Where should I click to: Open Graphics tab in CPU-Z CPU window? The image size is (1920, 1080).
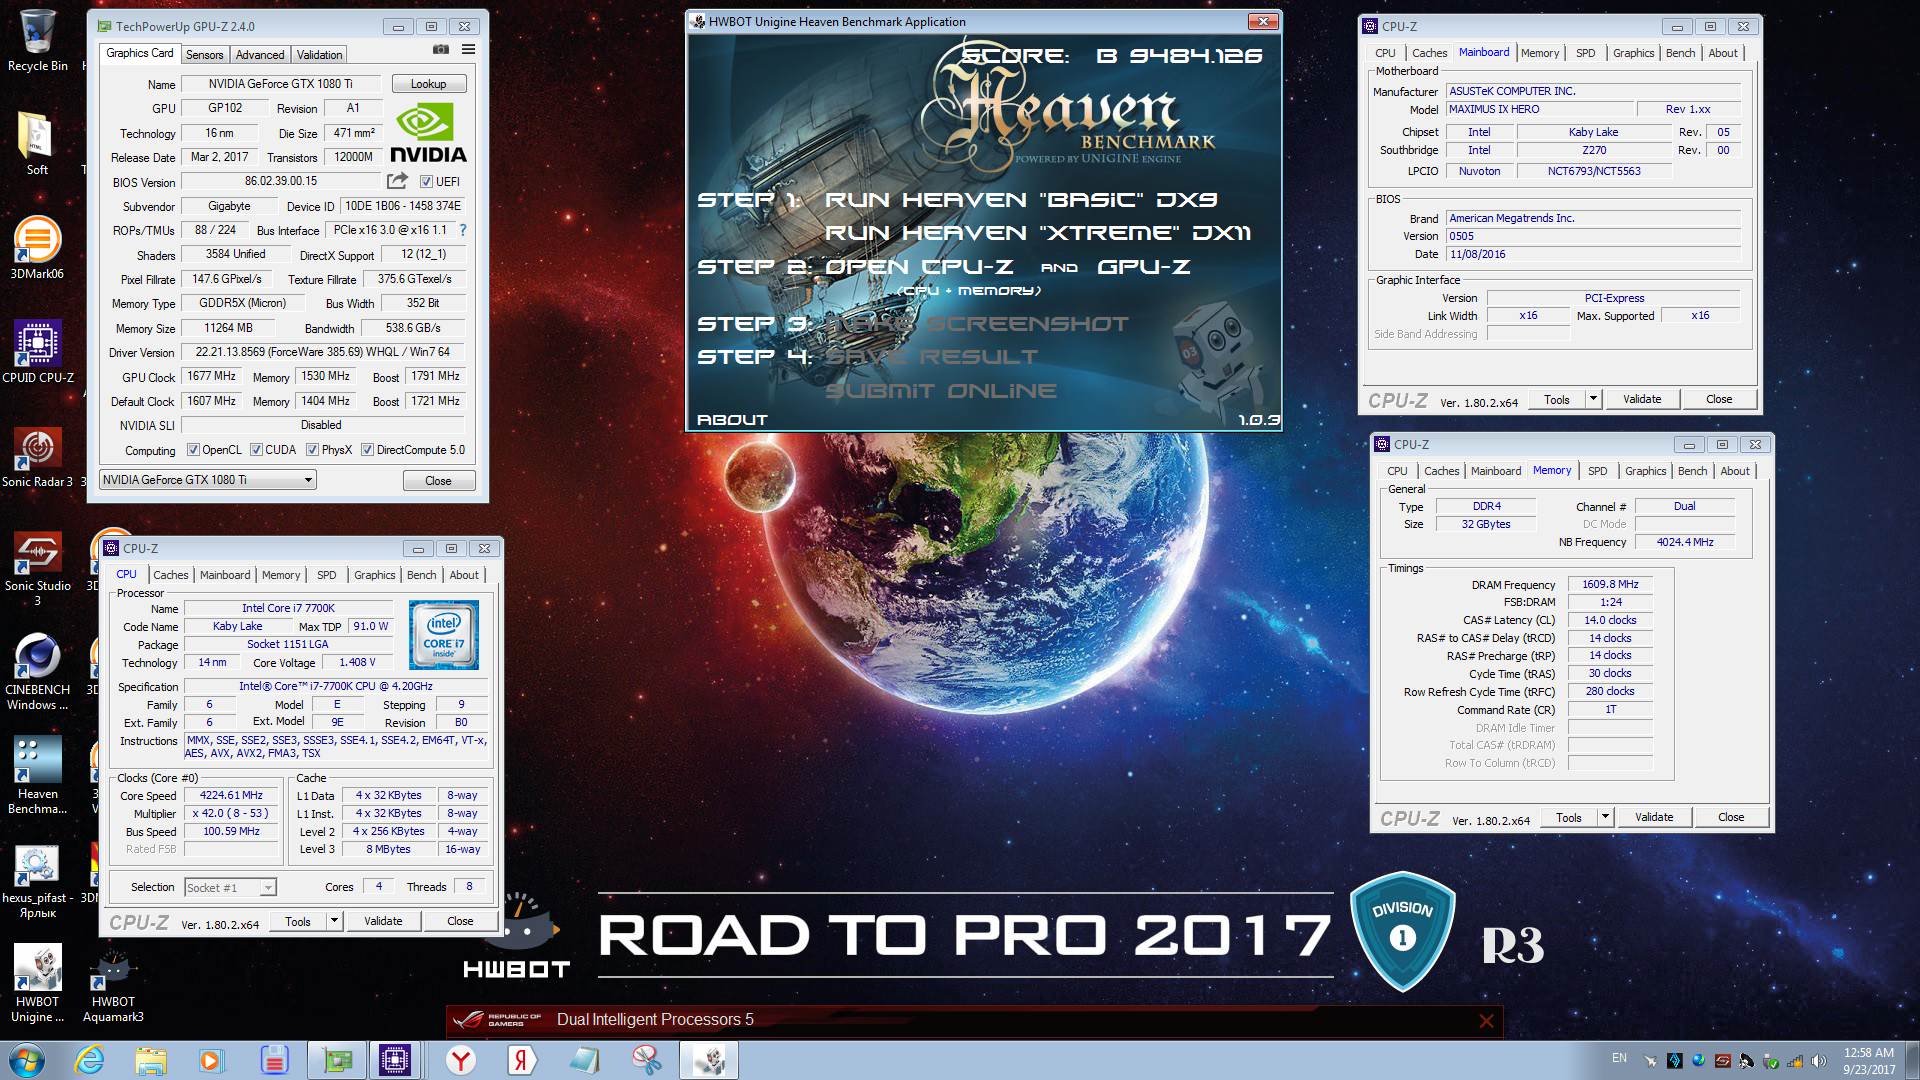[x=375, y=575]
